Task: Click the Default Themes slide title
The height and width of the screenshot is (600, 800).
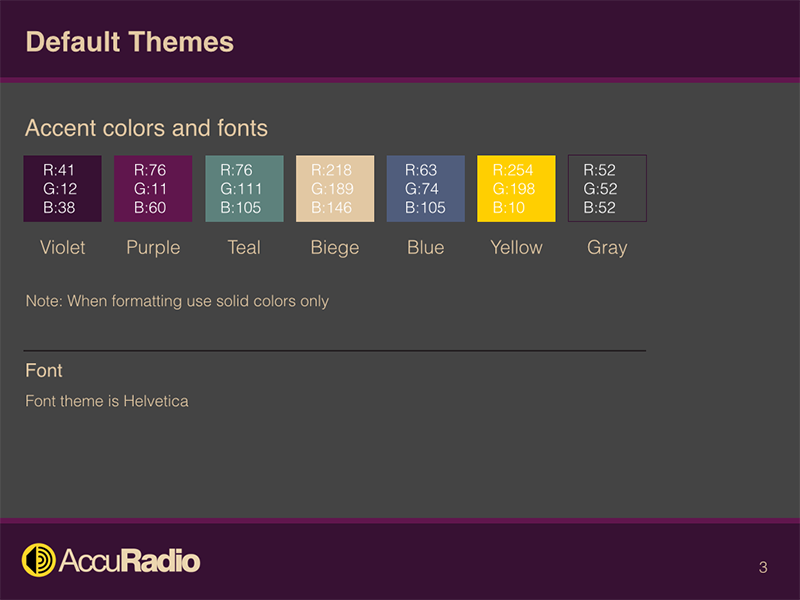Action: (x=130, y=42)
